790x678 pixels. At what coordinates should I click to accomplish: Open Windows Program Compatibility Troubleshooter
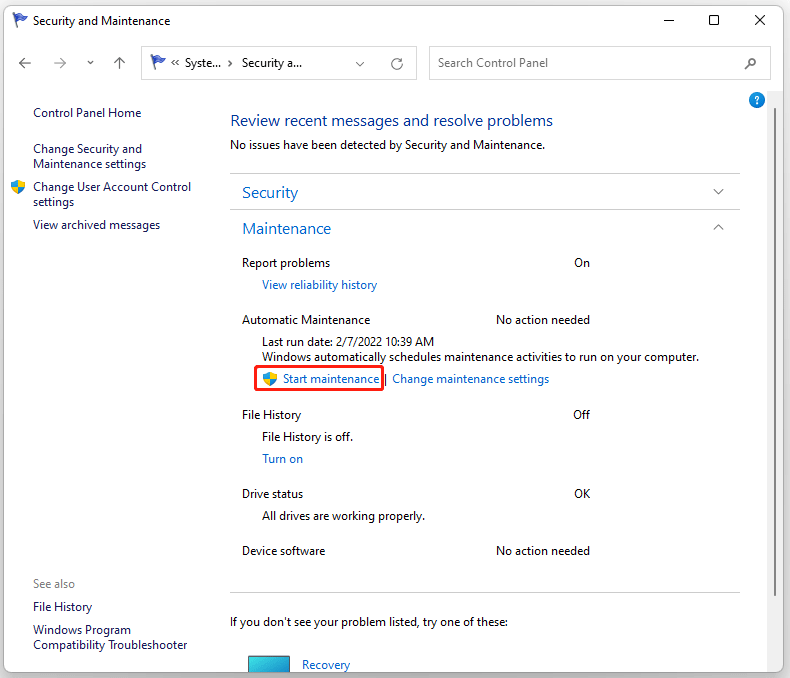(110, 637)
